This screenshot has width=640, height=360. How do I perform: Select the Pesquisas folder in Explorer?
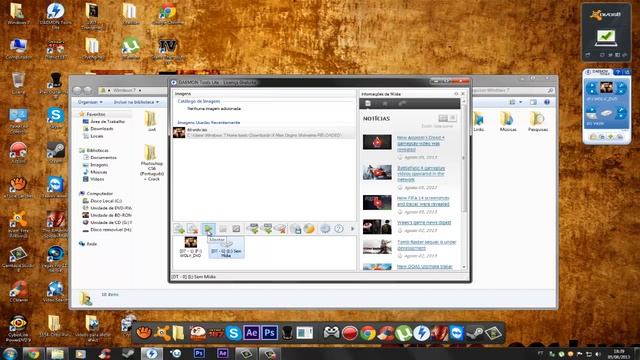point(538,122)
